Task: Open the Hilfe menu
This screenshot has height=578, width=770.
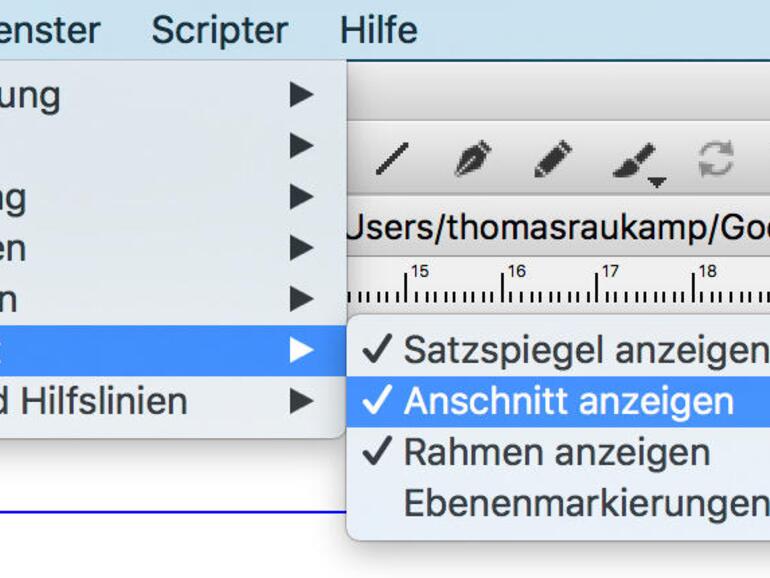Action: 378,30
